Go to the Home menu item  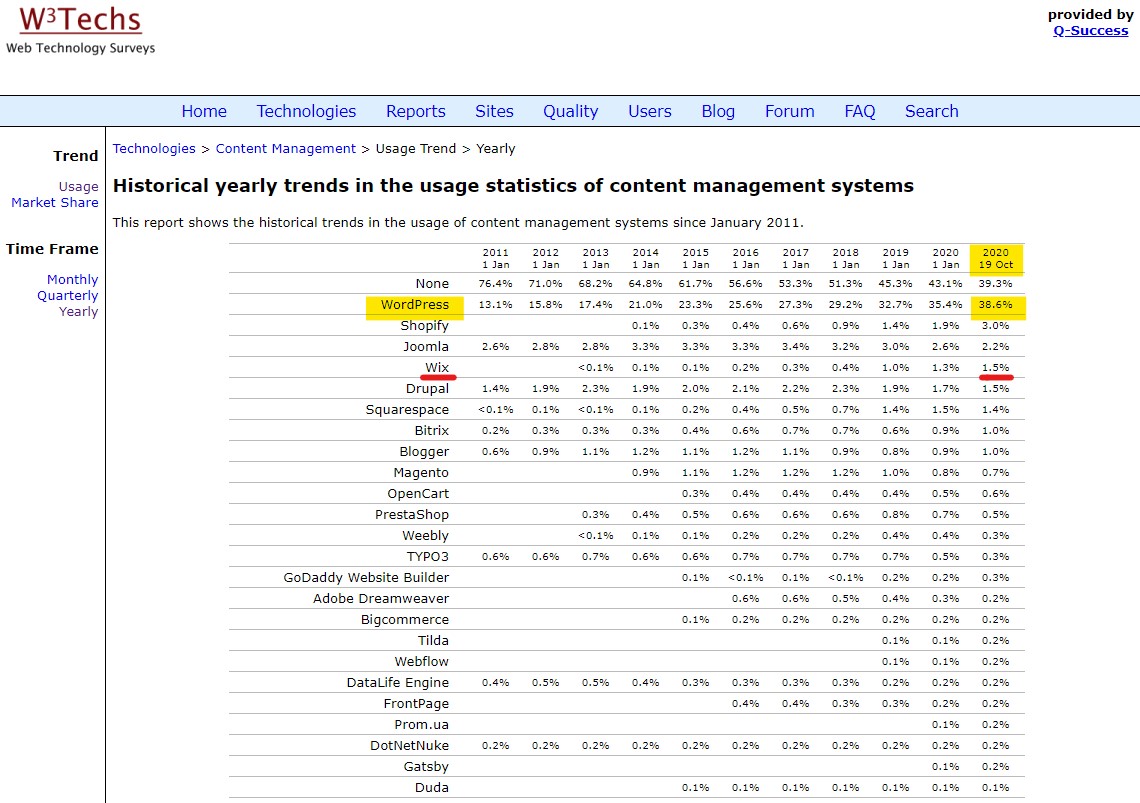204,111
